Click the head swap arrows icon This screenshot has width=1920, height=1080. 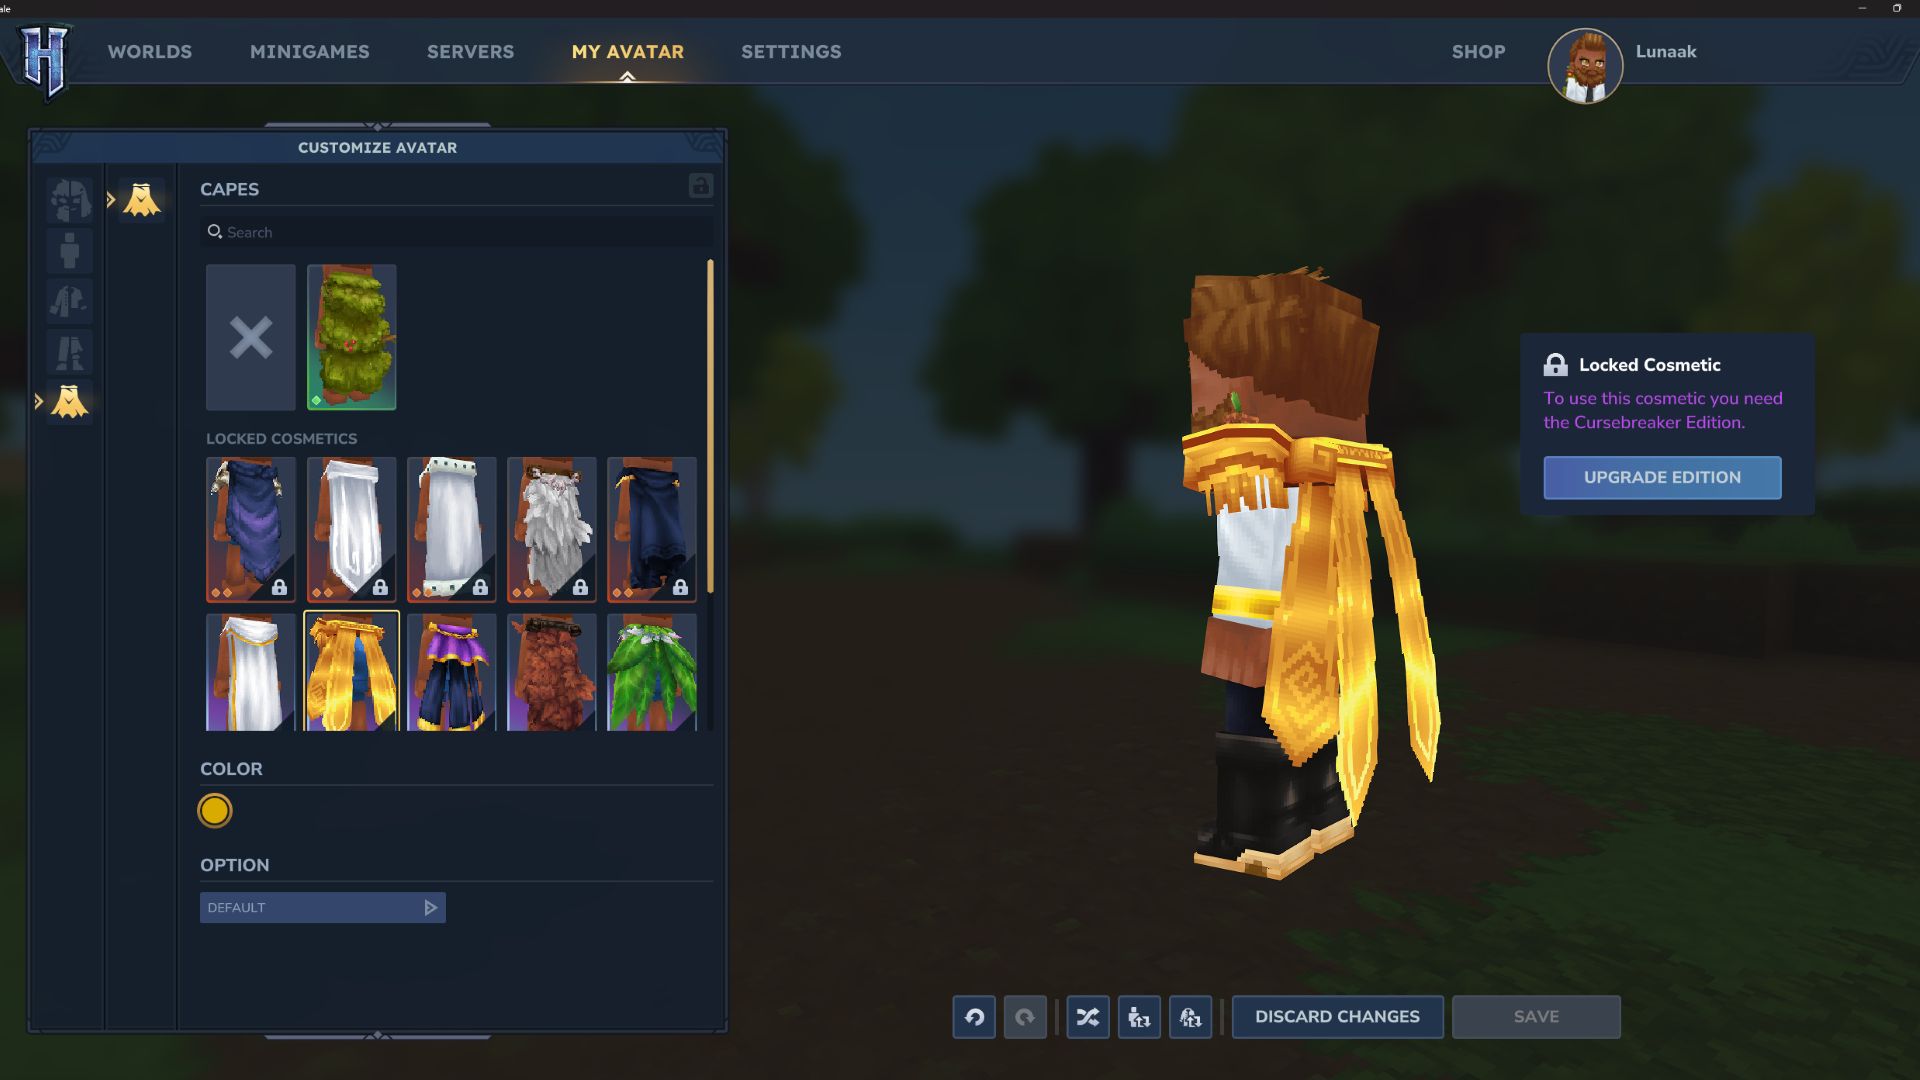tap(1190, 1017)
